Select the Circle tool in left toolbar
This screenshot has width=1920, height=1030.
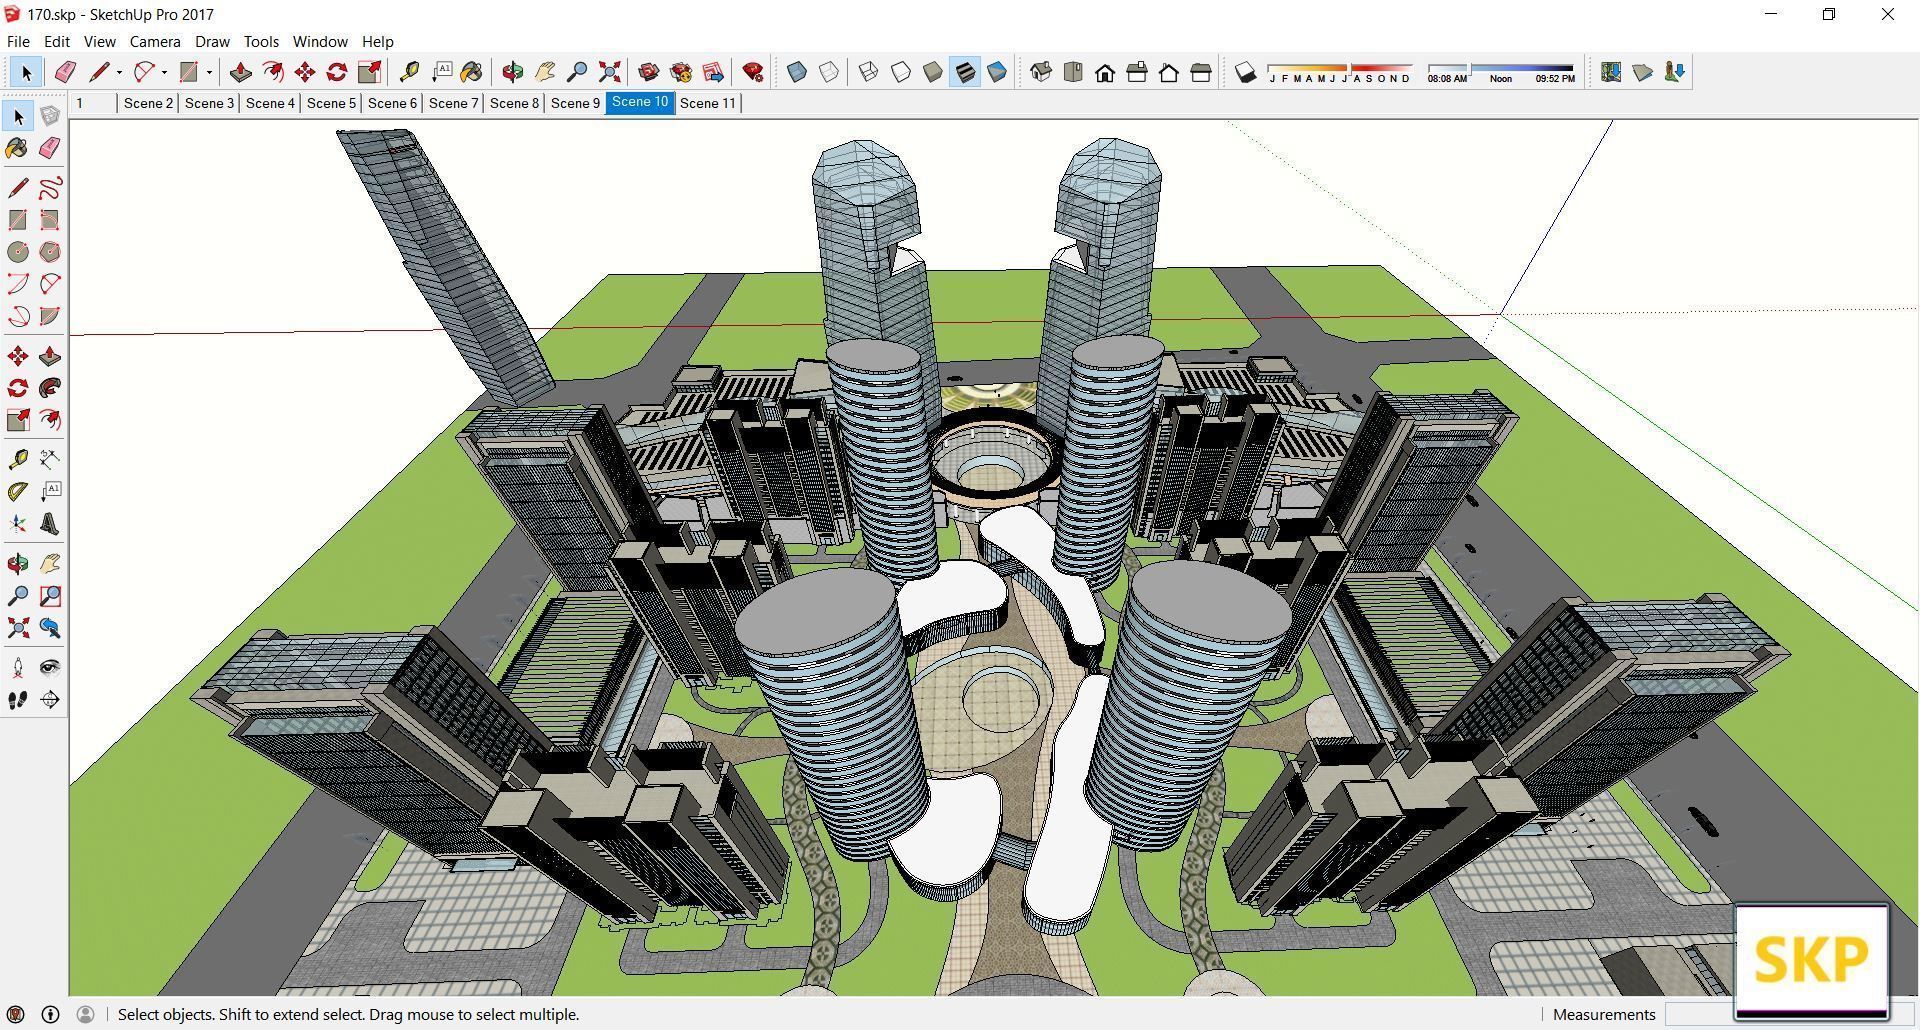pos(18,252)
